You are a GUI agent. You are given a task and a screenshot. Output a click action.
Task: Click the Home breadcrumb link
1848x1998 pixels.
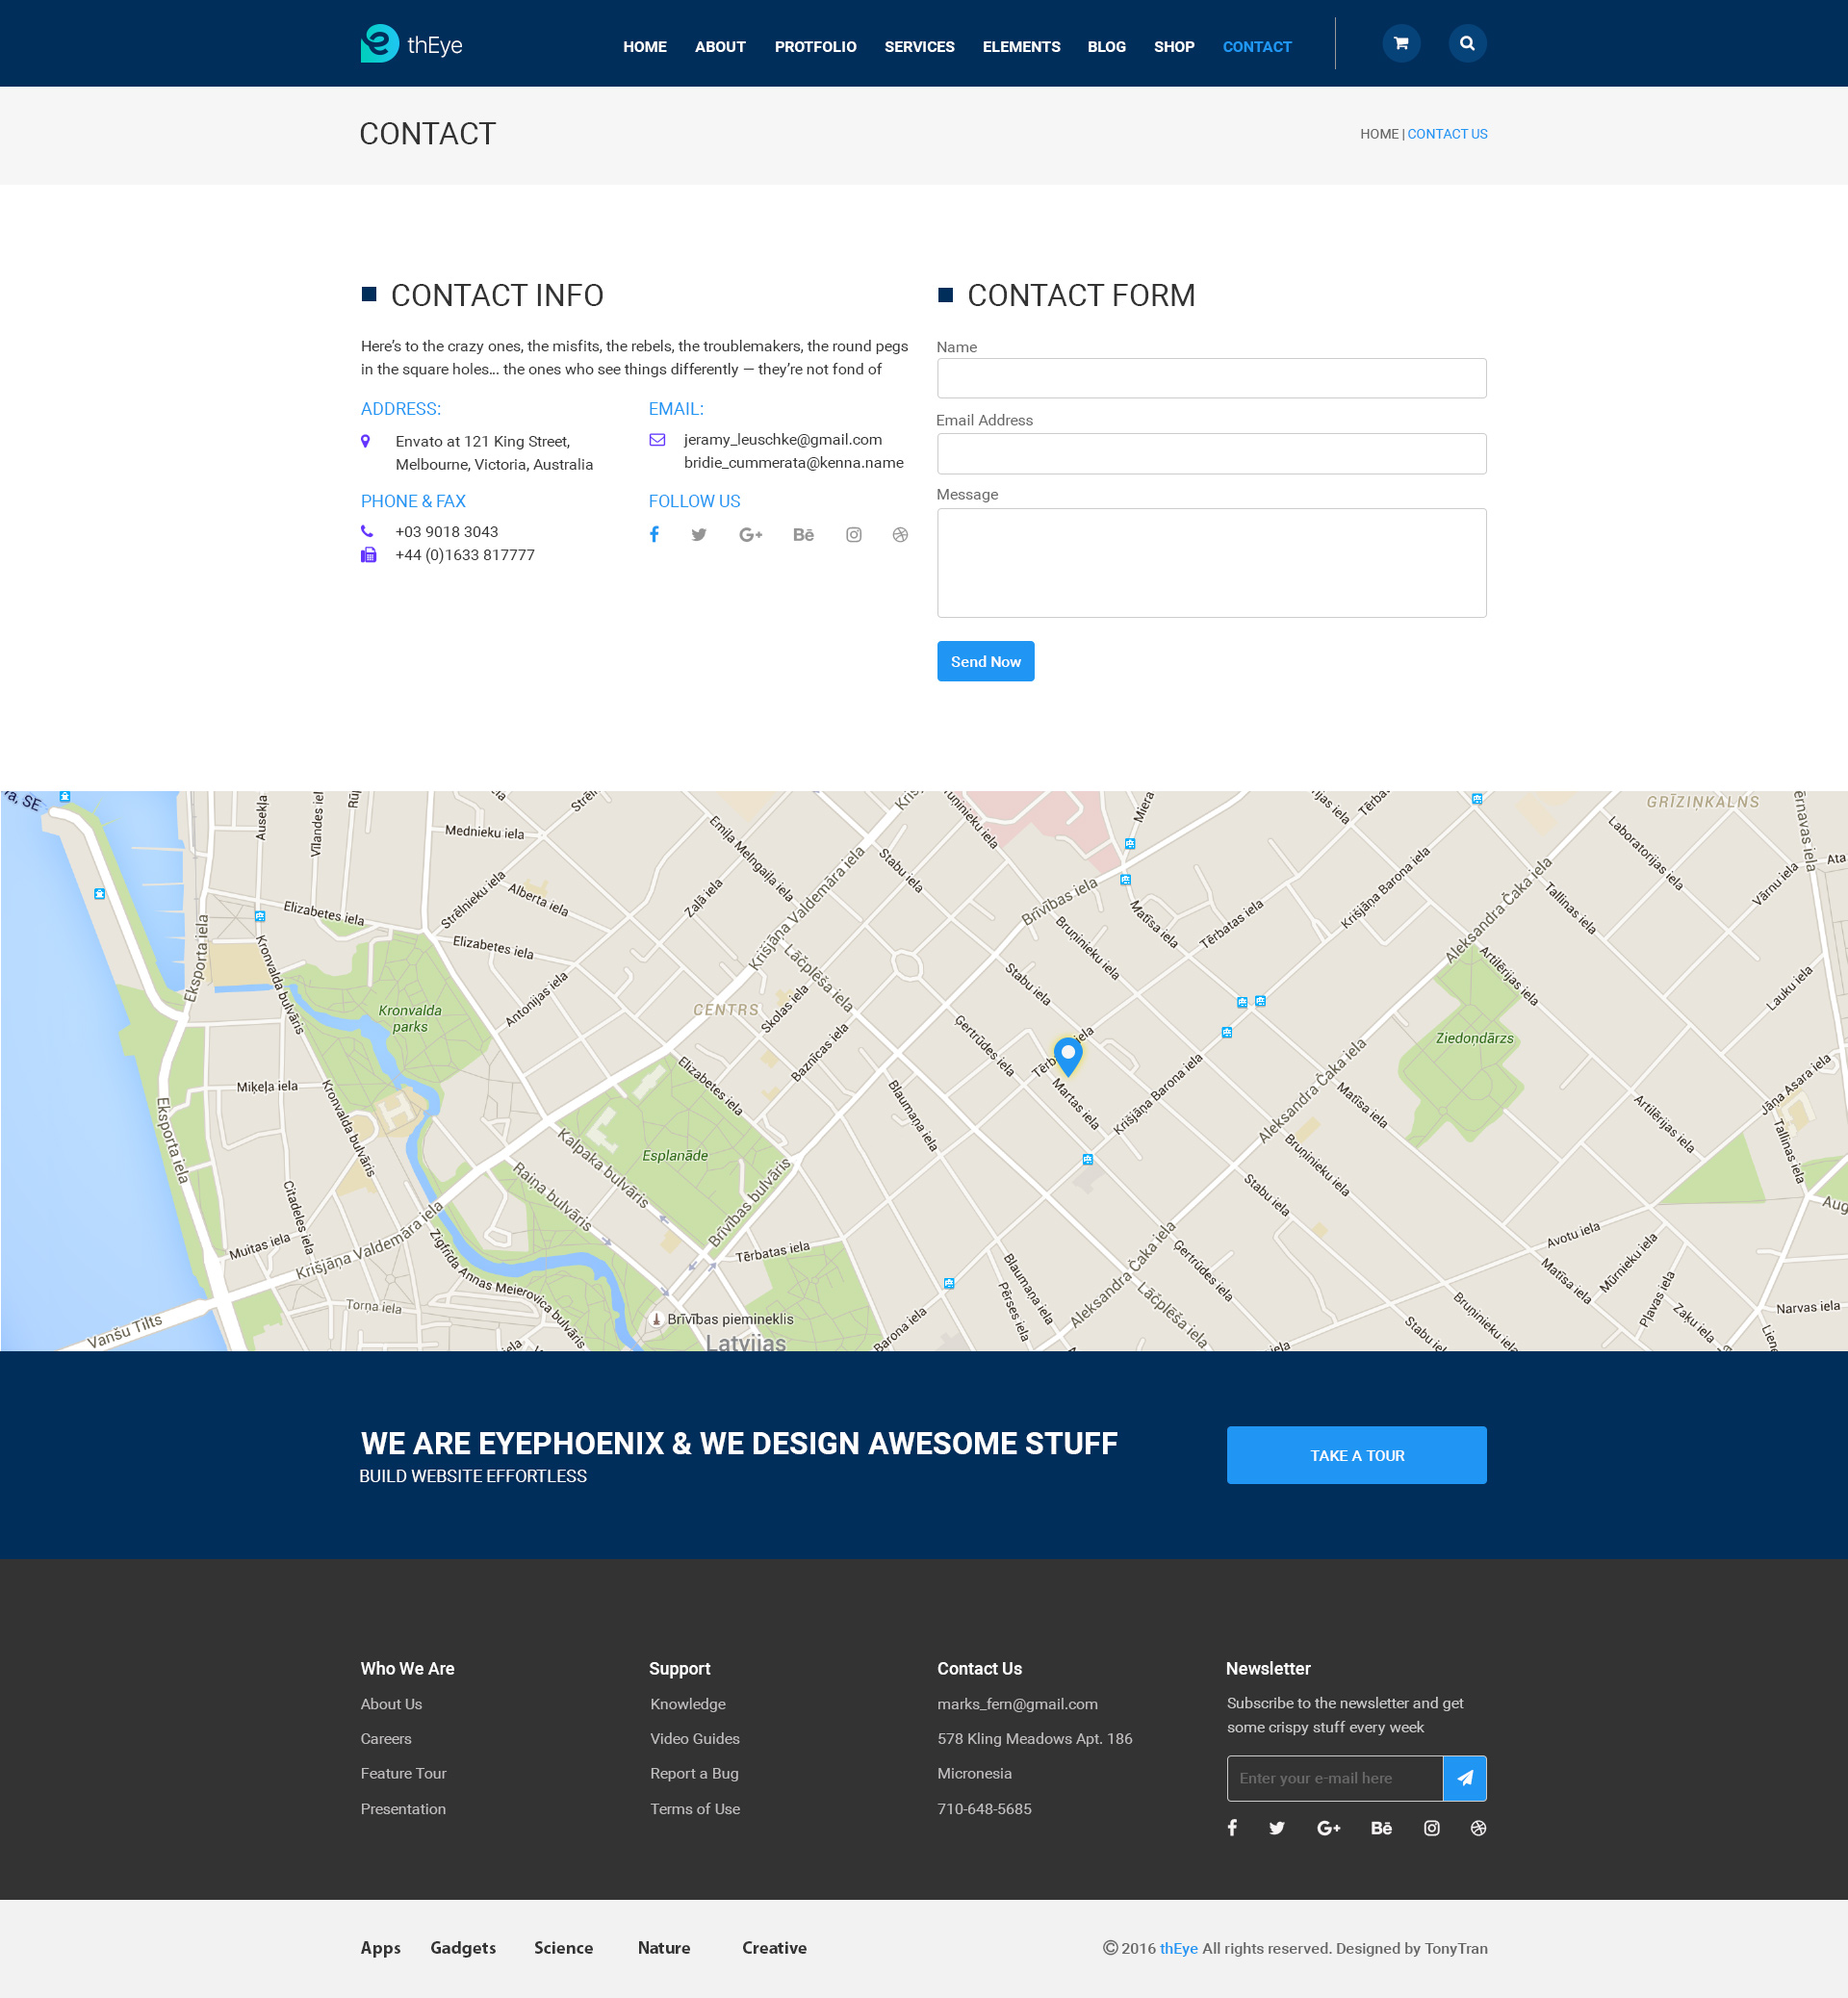click(x=1378, y=134)
